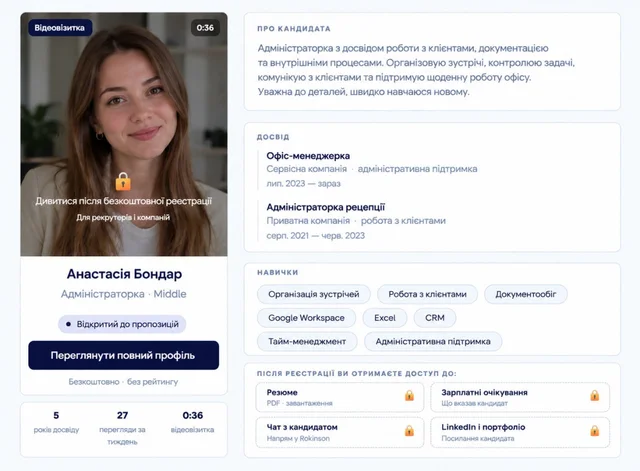Click the Адміністраторка рецепції job title
Screen dimensions: 640x471
[x=326, y=207]
